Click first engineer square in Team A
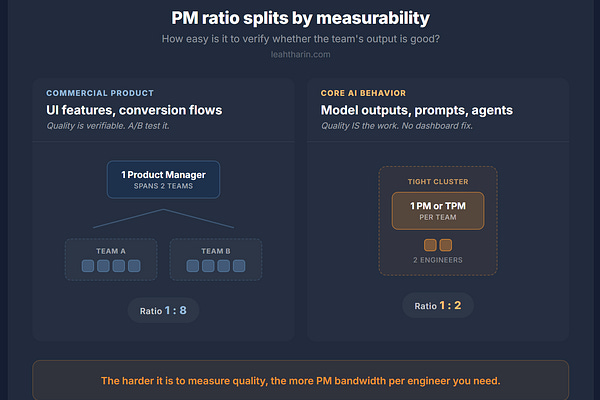This screenshot has height=400, width=600. (x=88, y=266)
